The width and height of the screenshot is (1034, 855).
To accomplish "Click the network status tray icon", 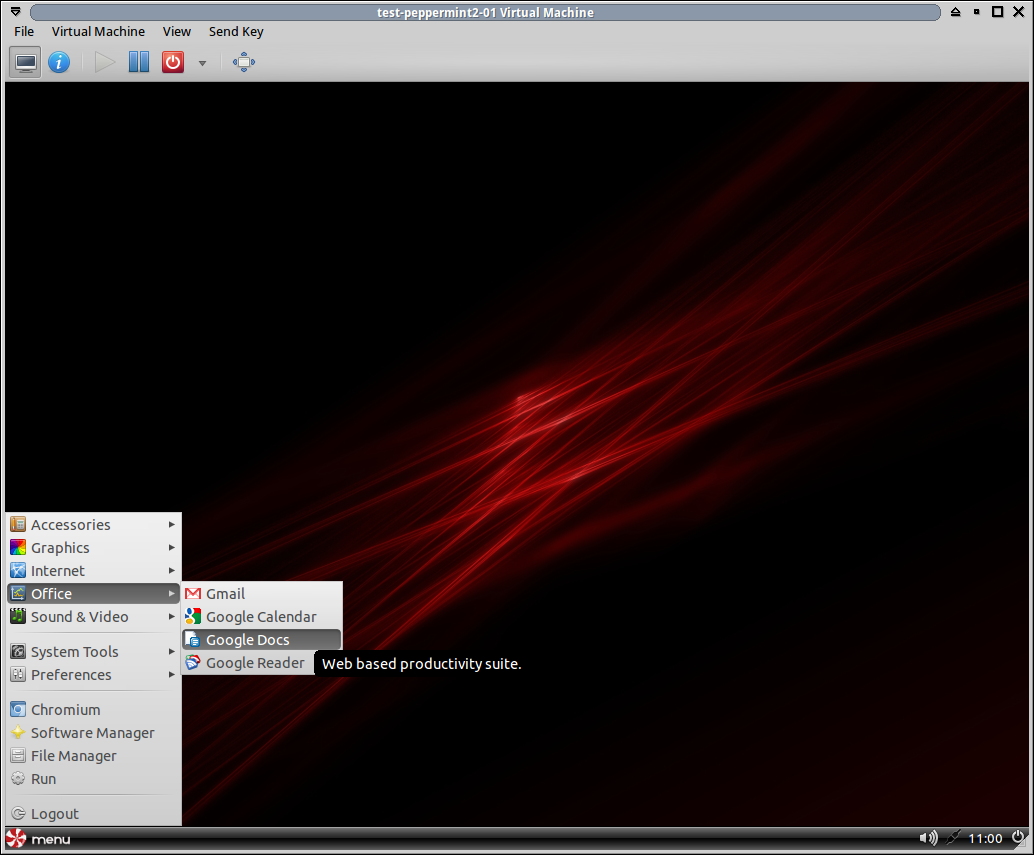I will pyautogui.click(x=953, y=839).
